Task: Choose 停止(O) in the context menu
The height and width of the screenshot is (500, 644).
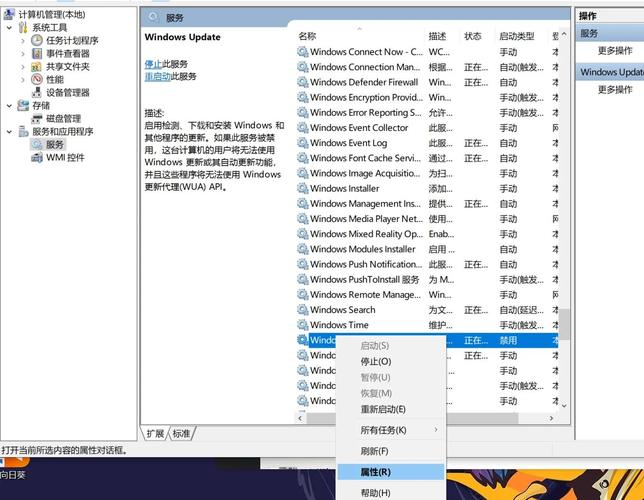Action: [391, 362]
